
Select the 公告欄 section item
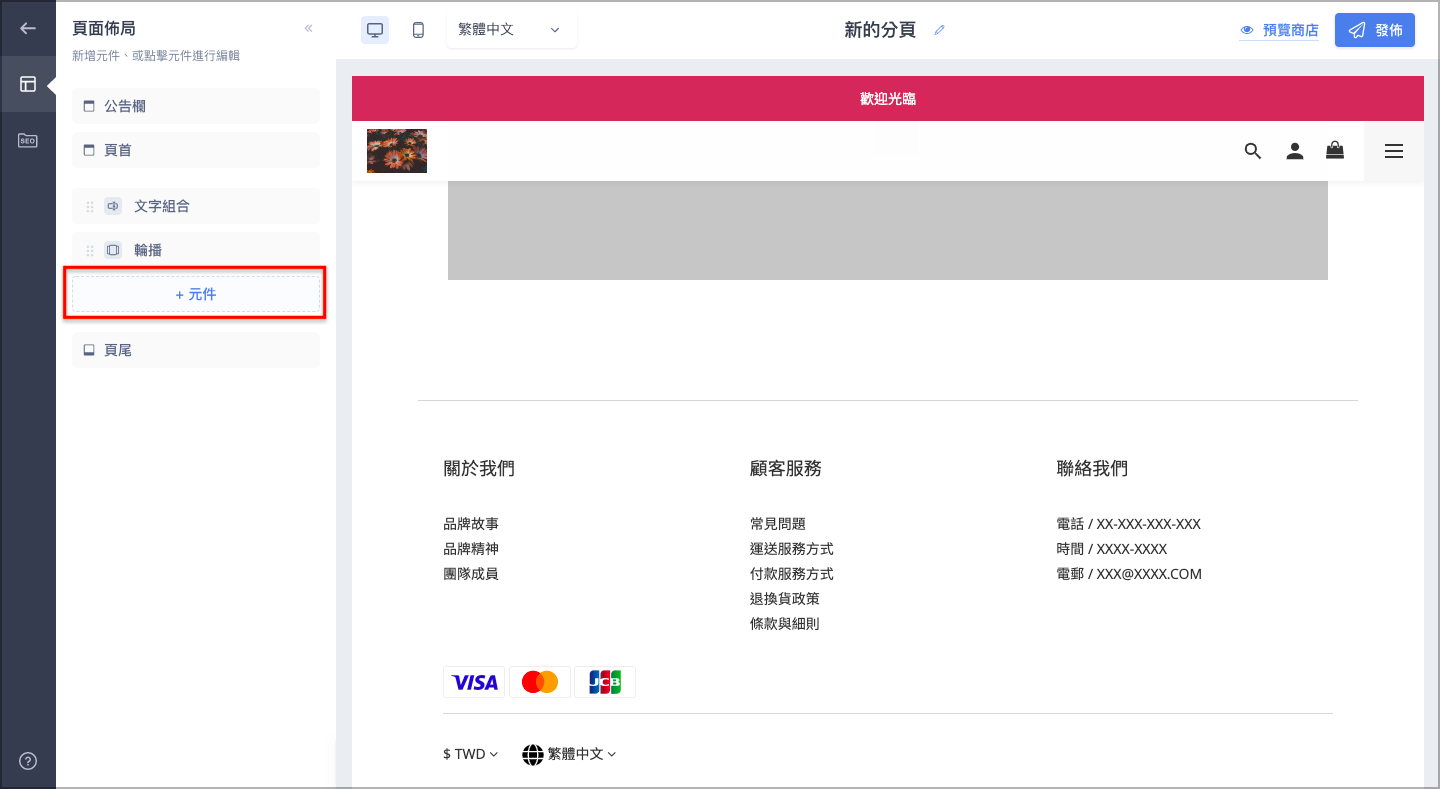pos(196,106)
